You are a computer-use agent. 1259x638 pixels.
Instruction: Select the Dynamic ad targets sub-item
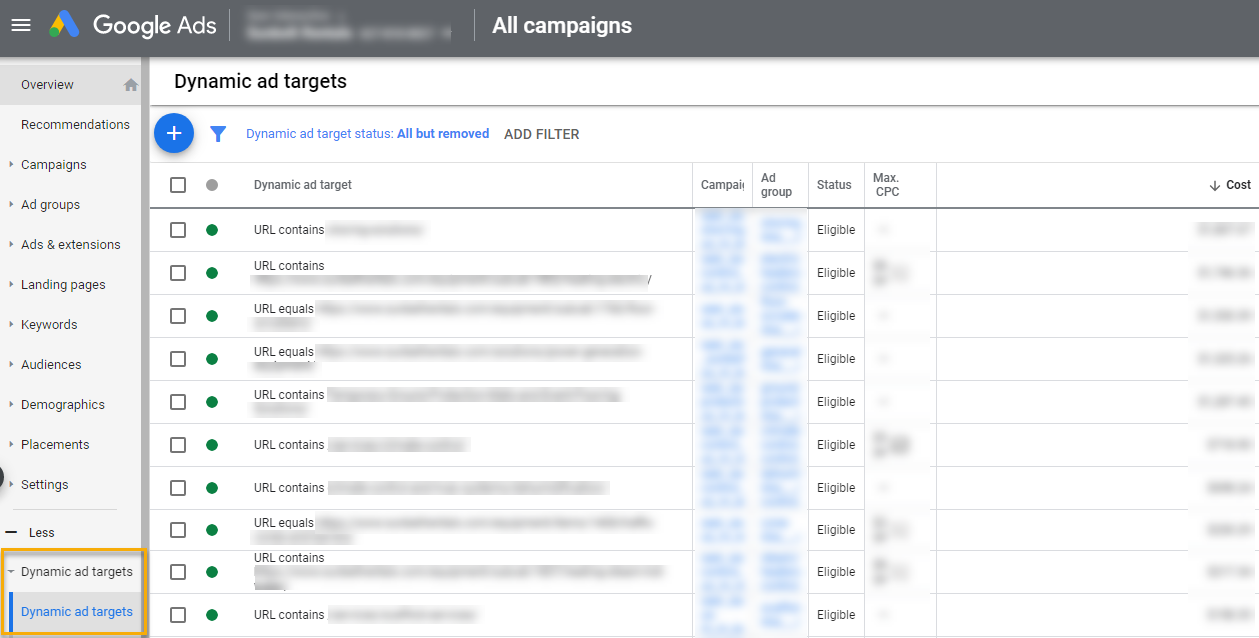[77, 612]
